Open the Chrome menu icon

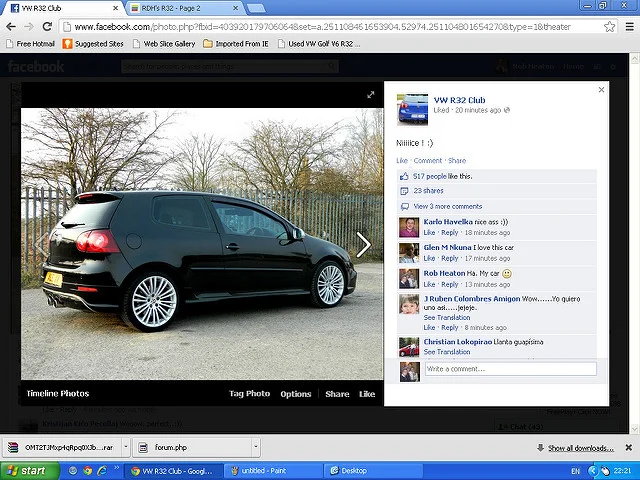click(629, 27)
